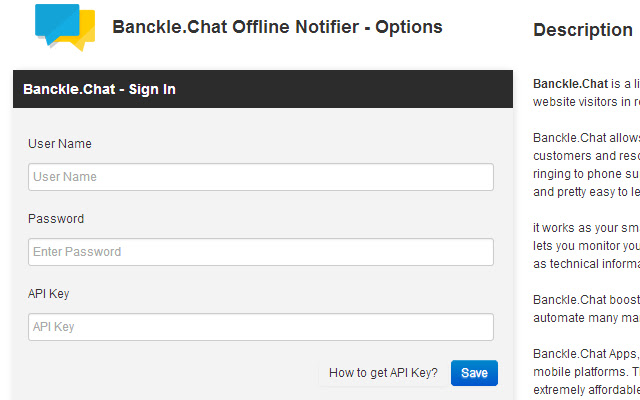
Task: Click the Password field label
Action: pyautogui.click(x=56, y=219)
